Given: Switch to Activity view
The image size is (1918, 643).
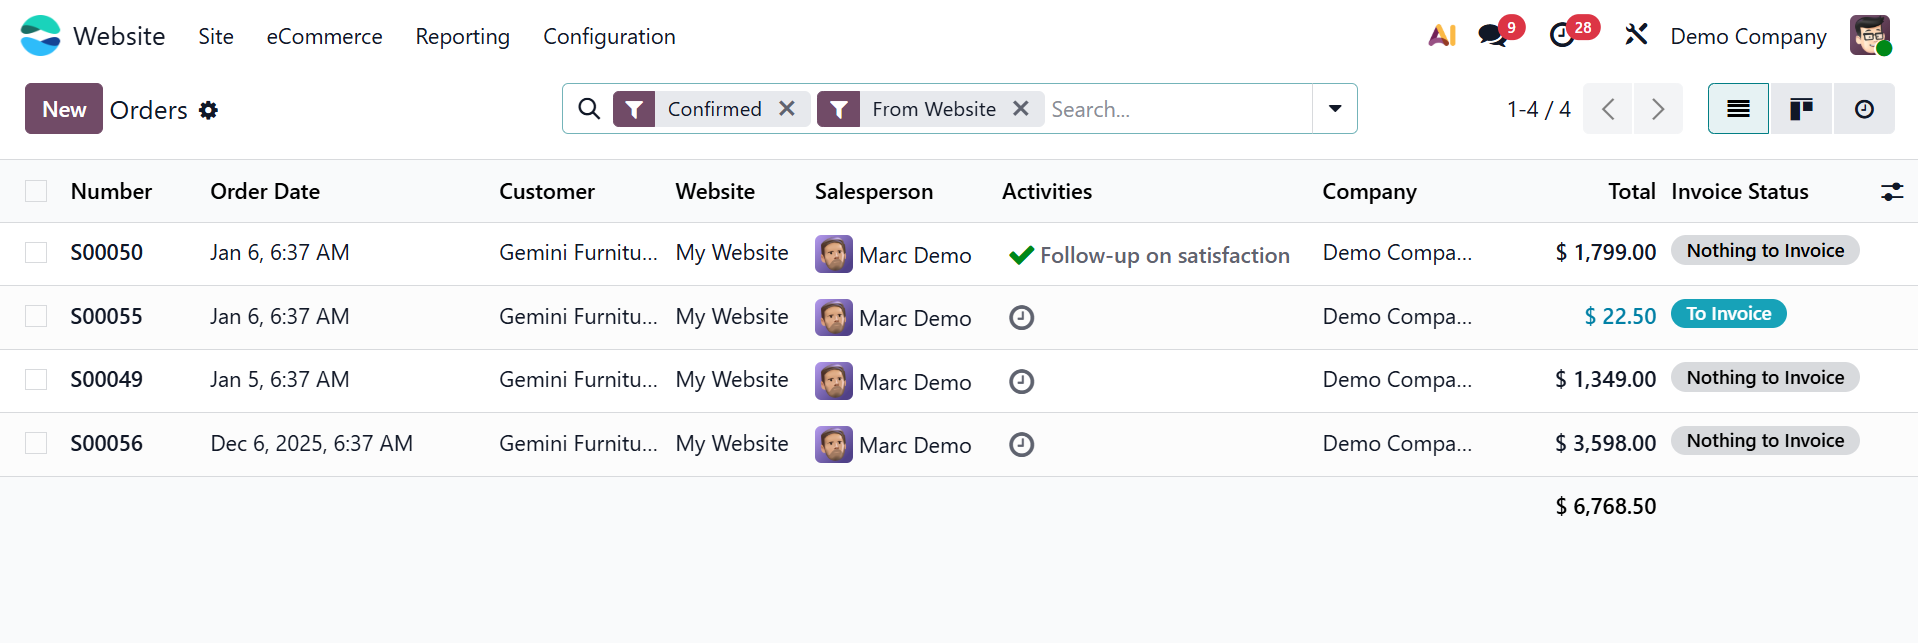Looking at the screenshot, I should [1864, 109].
